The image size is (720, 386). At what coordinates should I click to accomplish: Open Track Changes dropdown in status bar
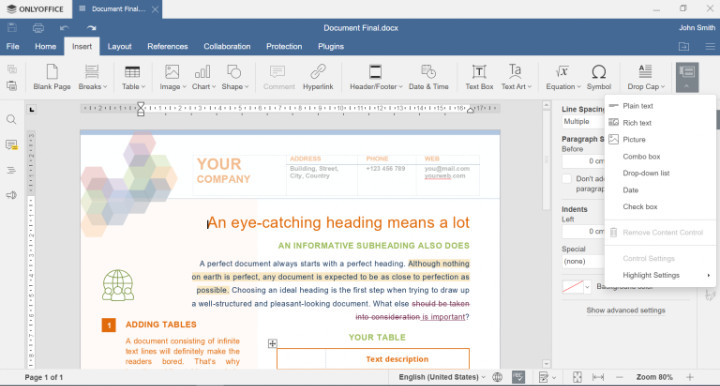click(x=547, y=377)
